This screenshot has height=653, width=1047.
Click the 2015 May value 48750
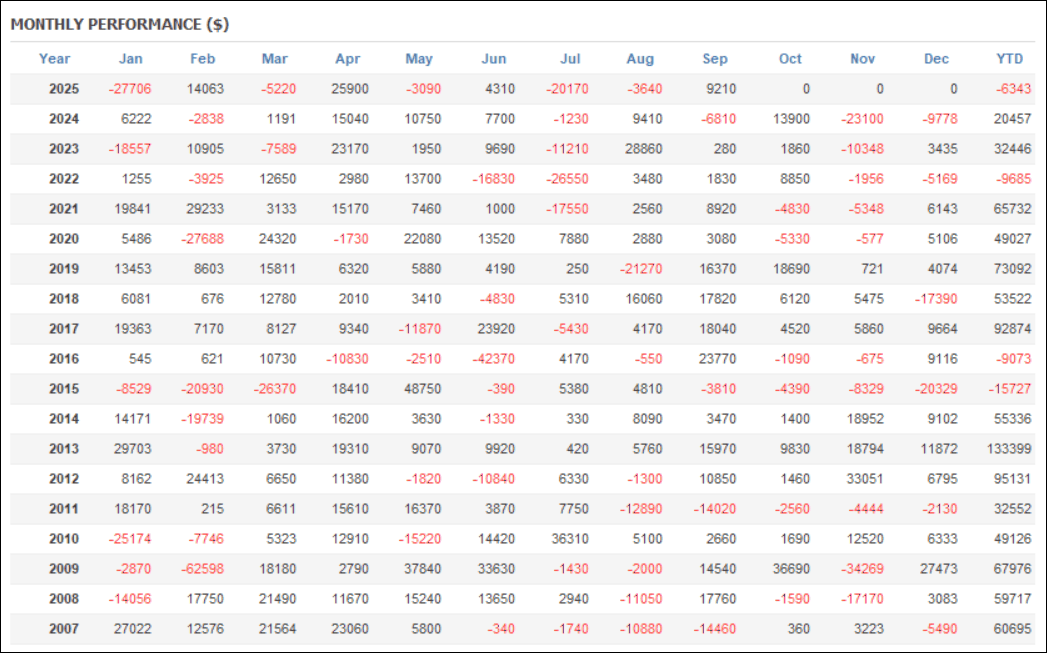[422, 389]
